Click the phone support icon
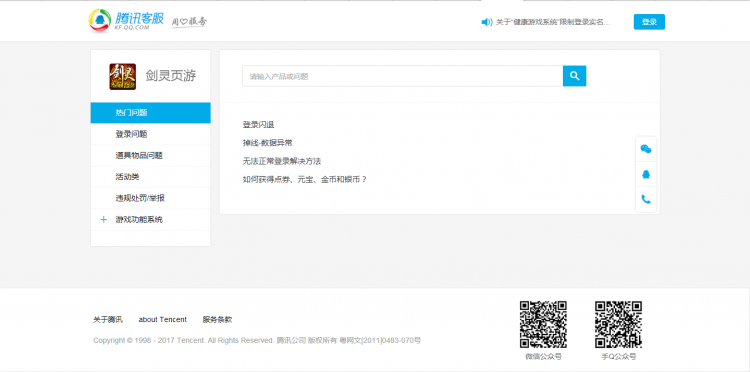Screen dimensions: 750x372 point(646,199)
